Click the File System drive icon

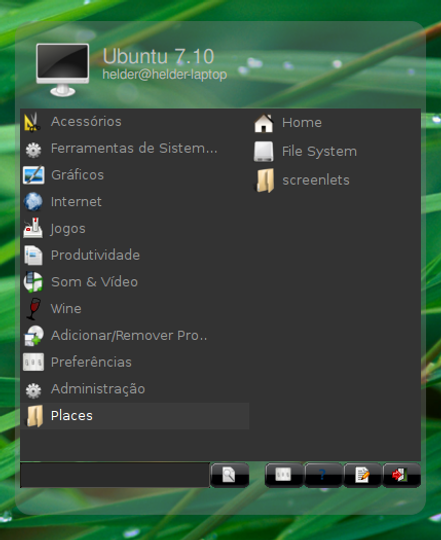click(x=264, y=152)
